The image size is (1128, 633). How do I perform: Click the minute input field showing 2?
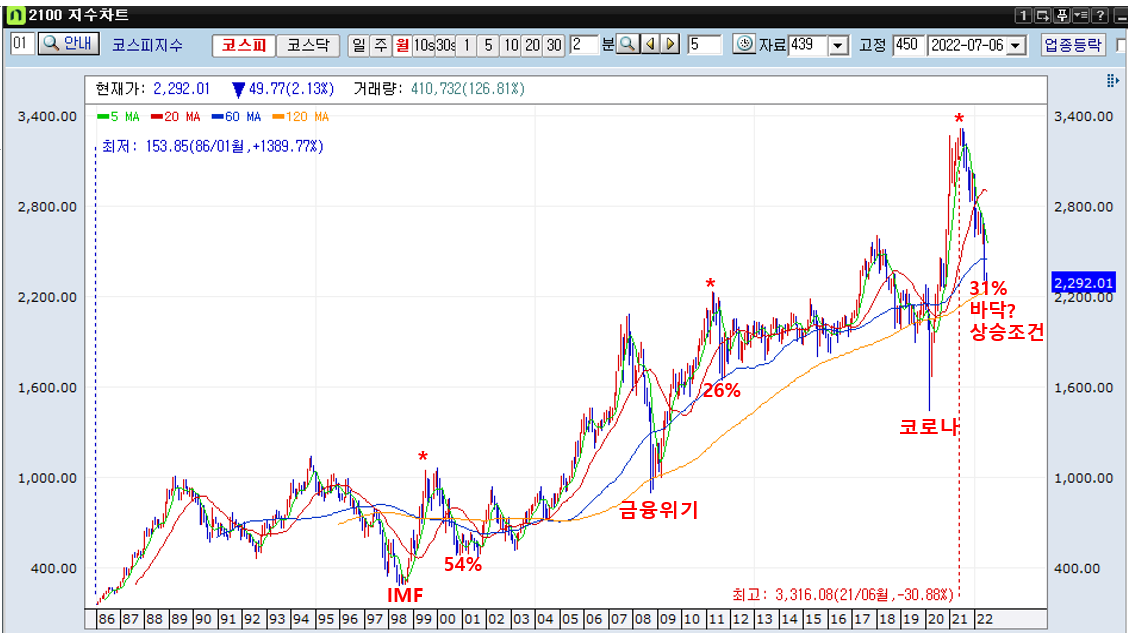pyautogui.click(x=583, y=45)
